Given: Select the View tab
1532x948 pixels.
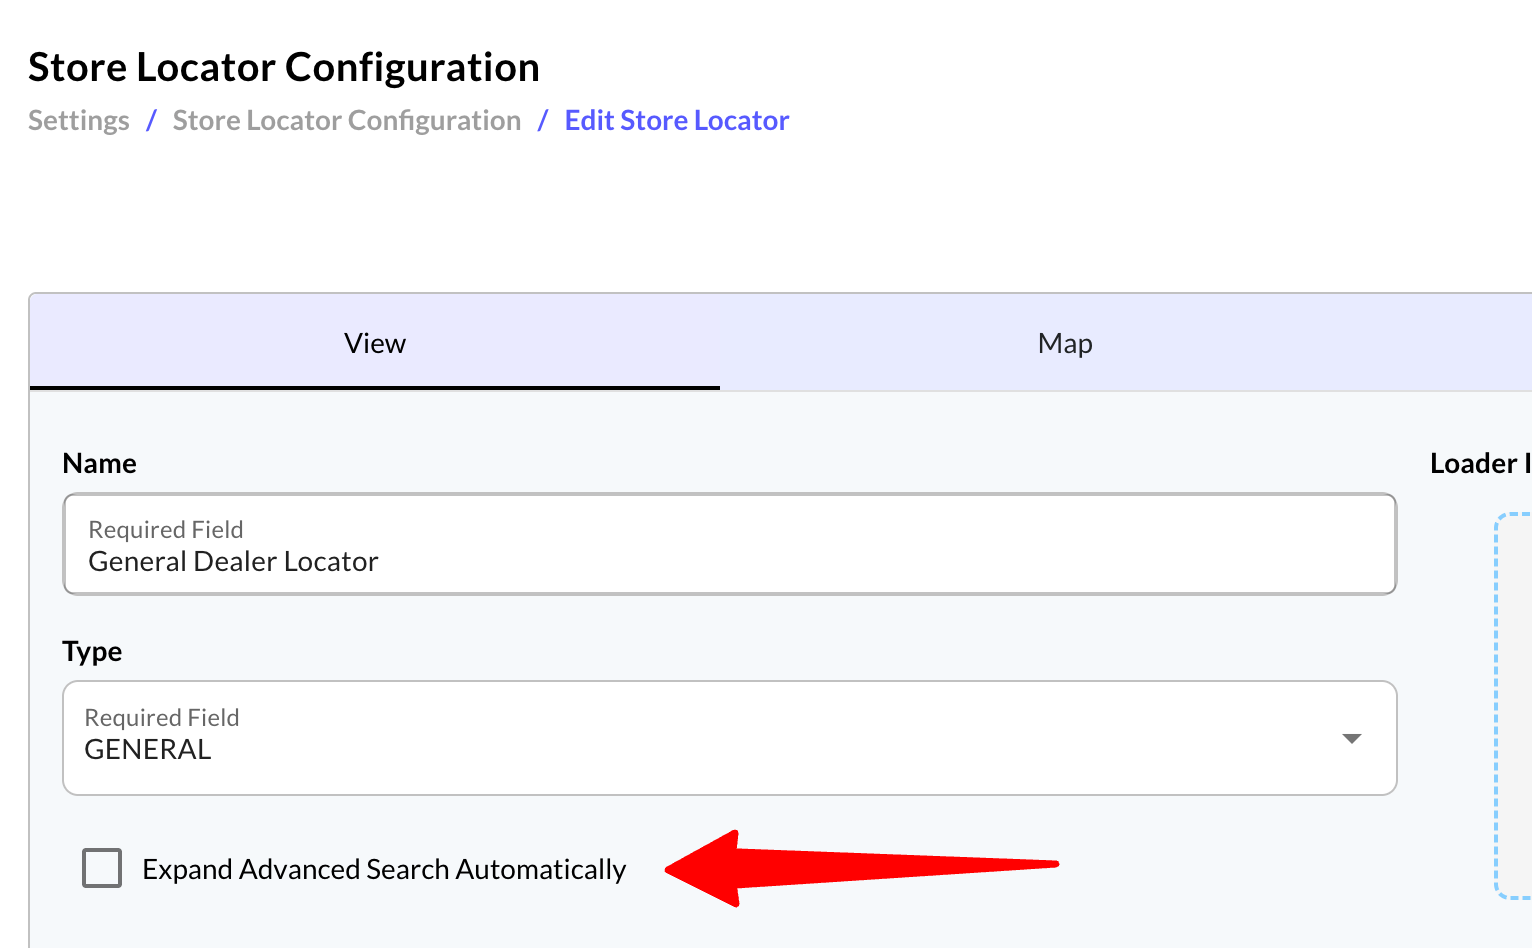Looking at the screenshot, I should tap(375, 343).
